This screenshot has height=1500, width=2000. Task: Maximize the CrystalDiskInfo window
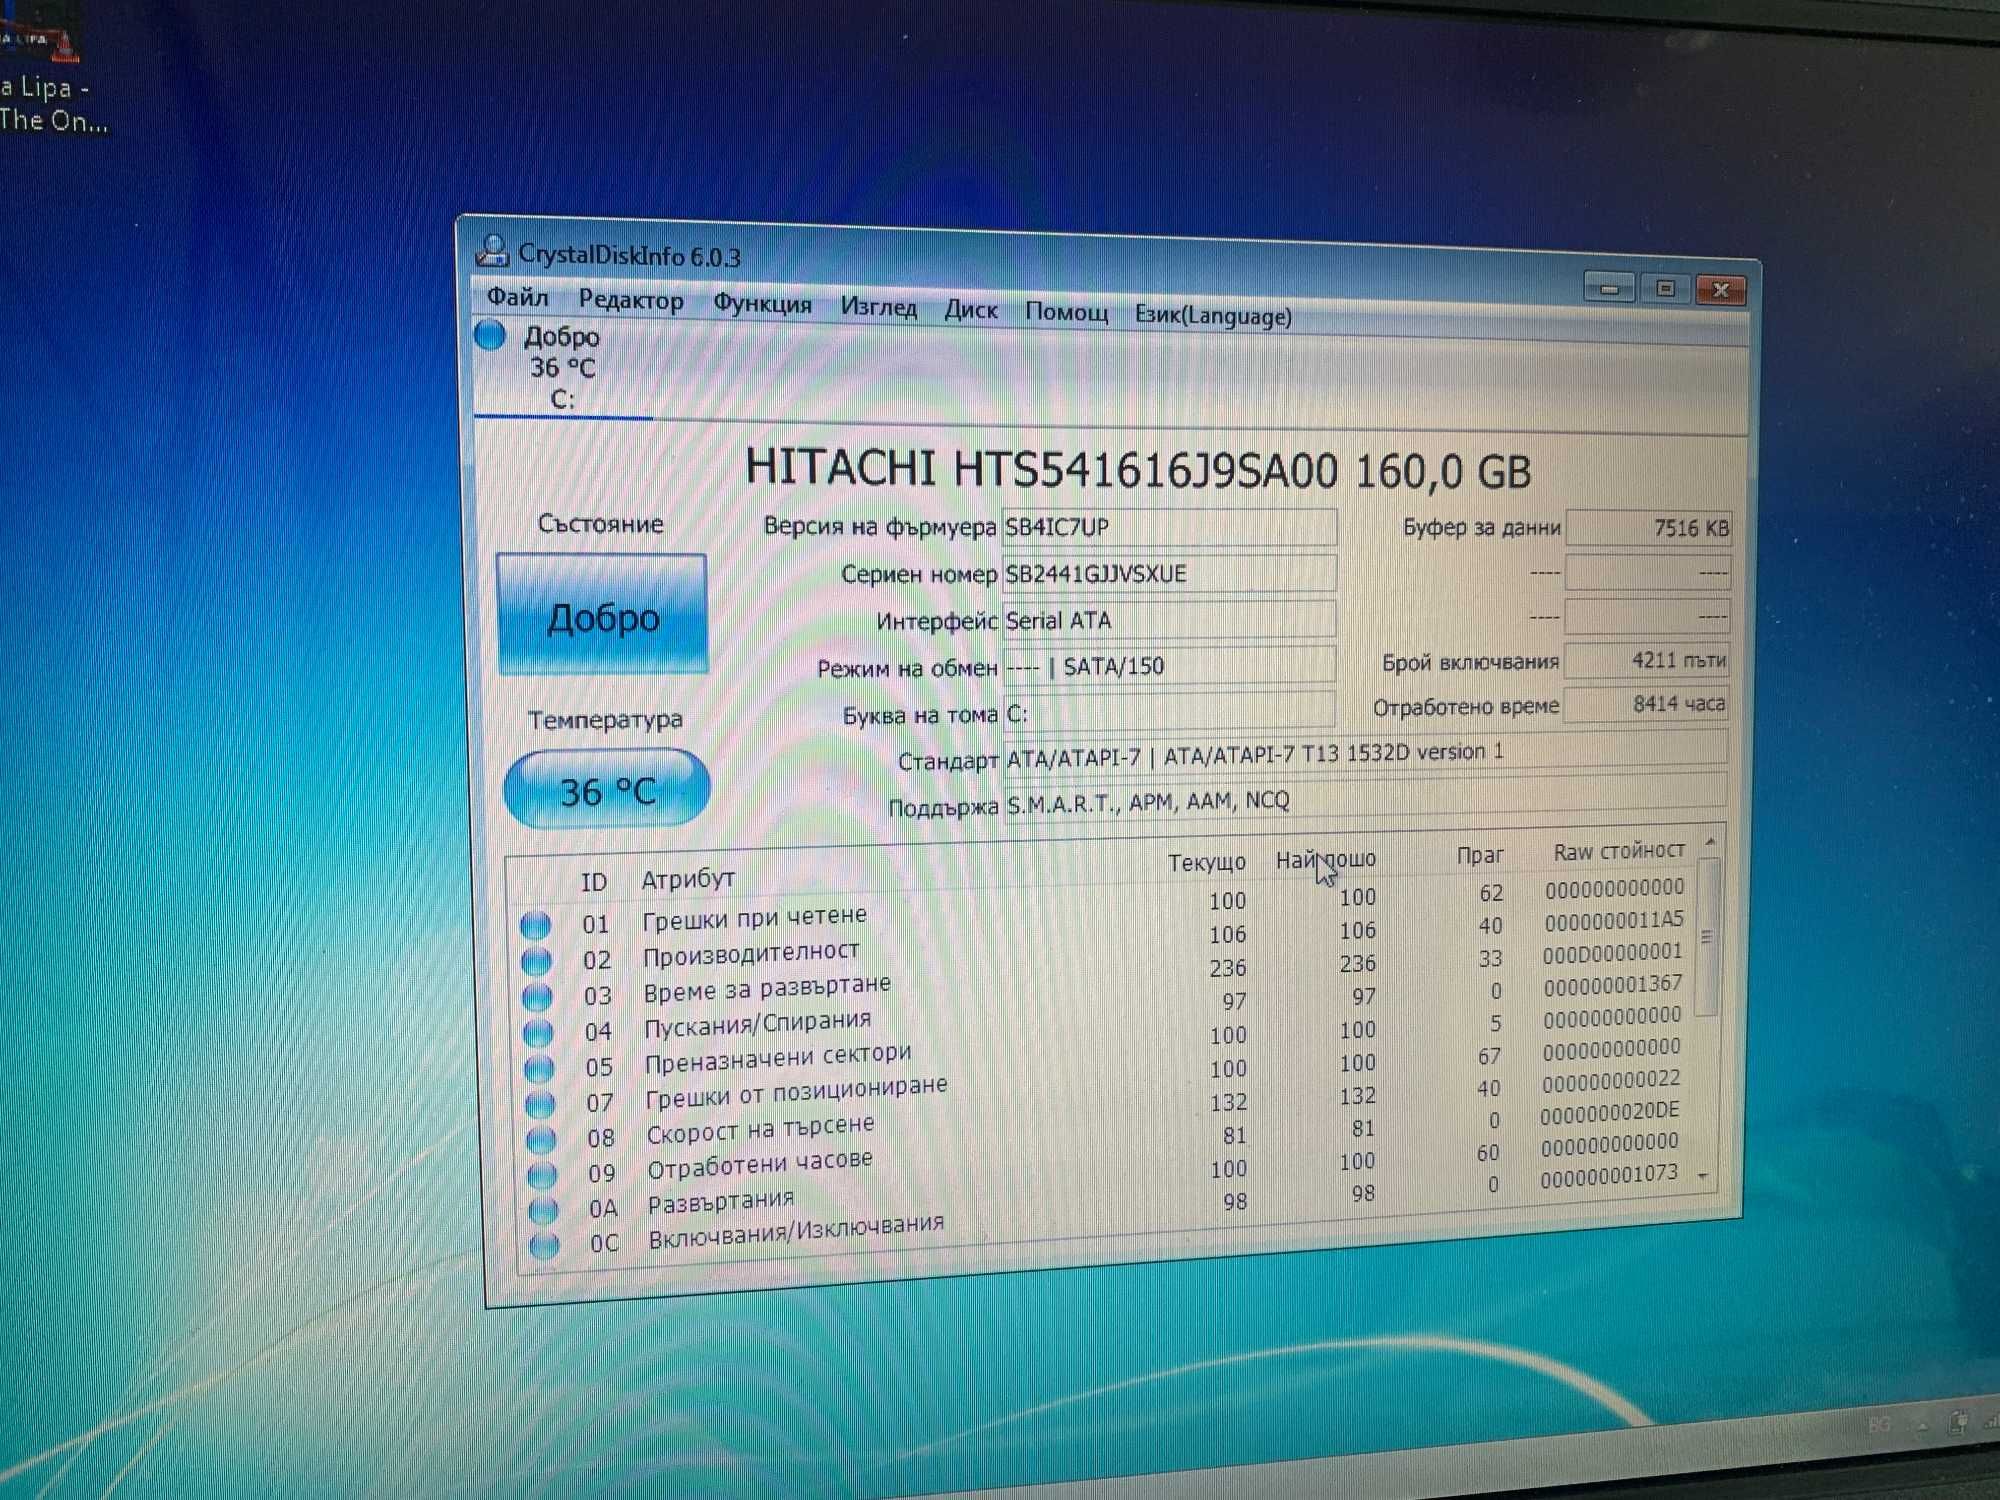[x=1665, y=288]
